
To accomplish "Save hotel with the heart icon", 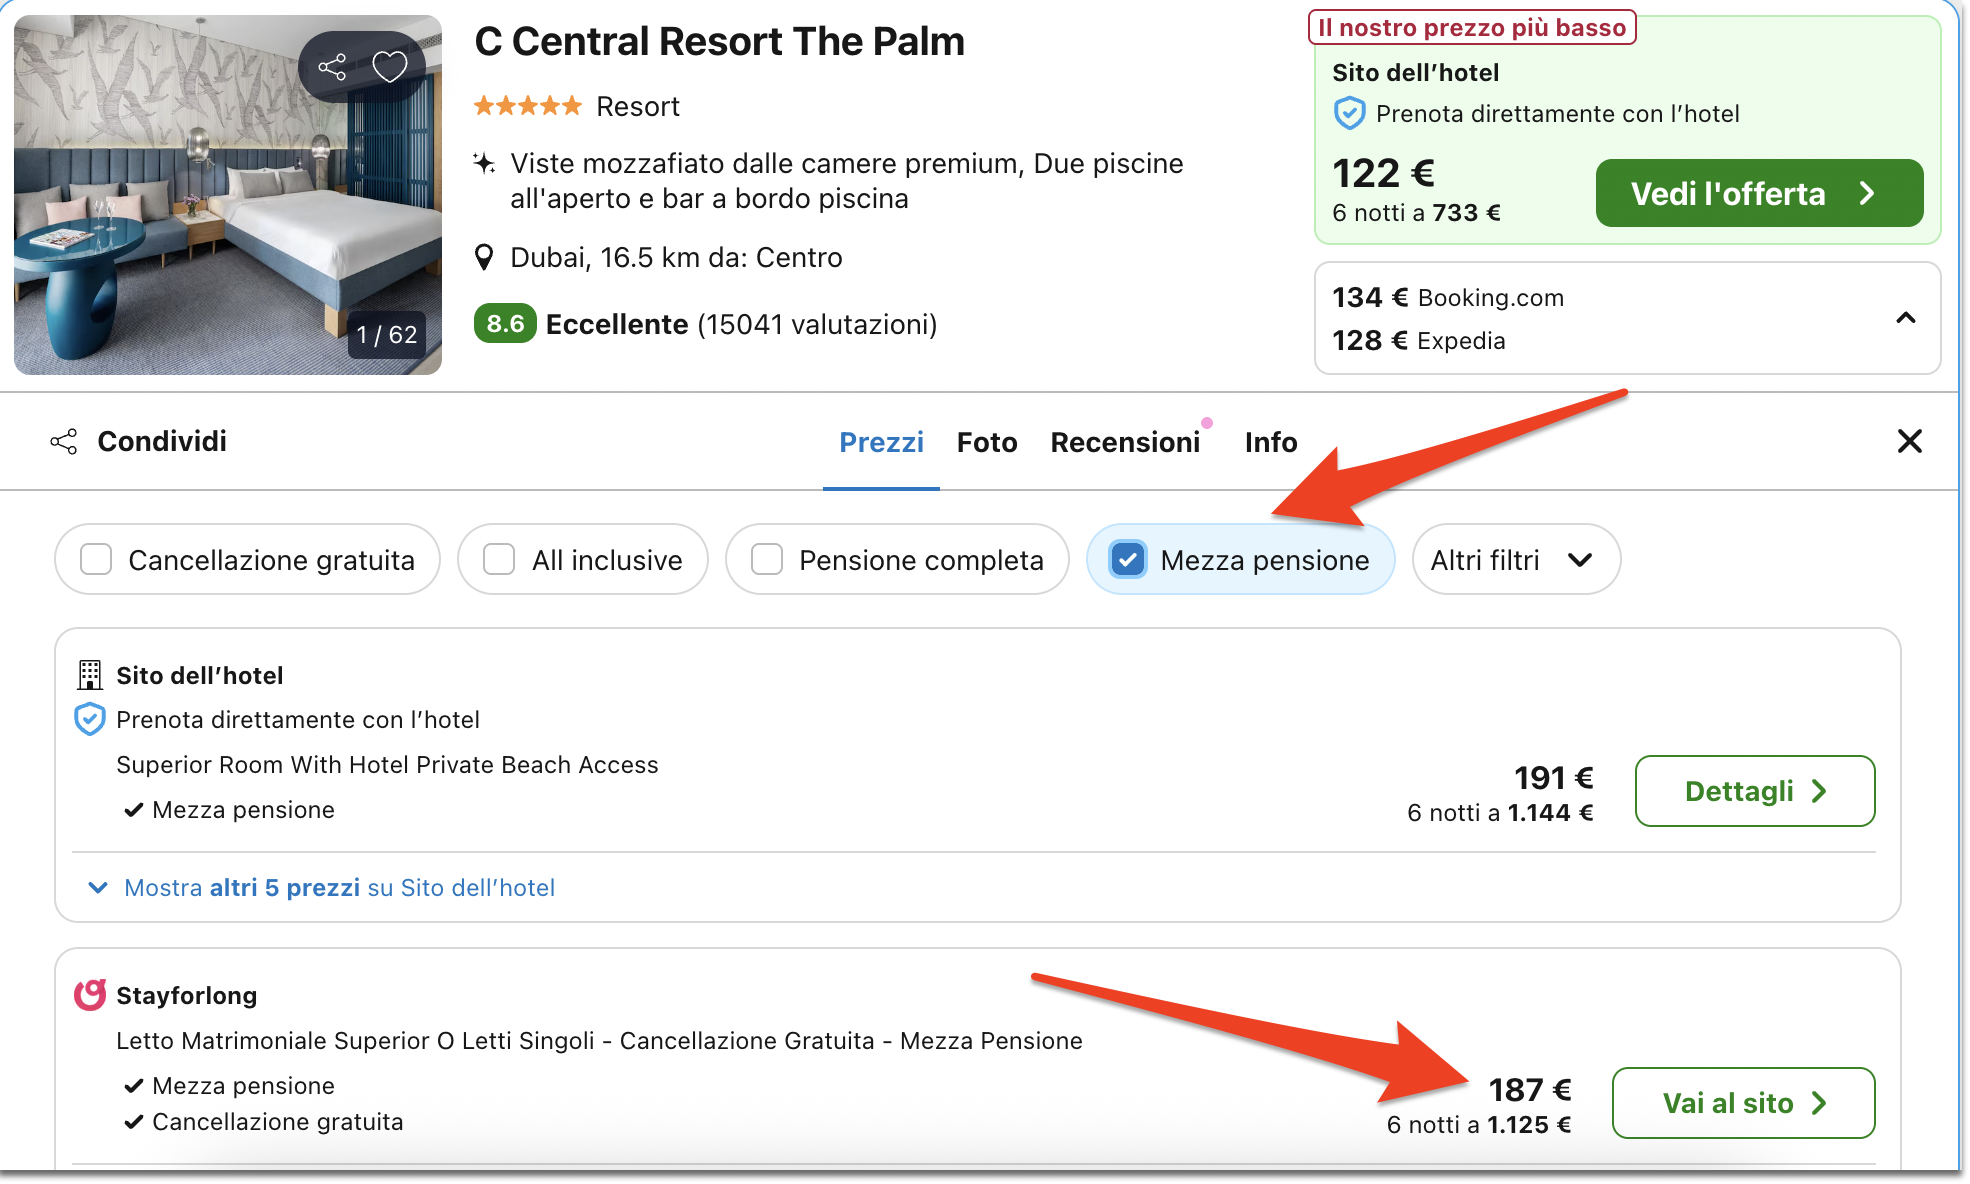I will point(390,67).
